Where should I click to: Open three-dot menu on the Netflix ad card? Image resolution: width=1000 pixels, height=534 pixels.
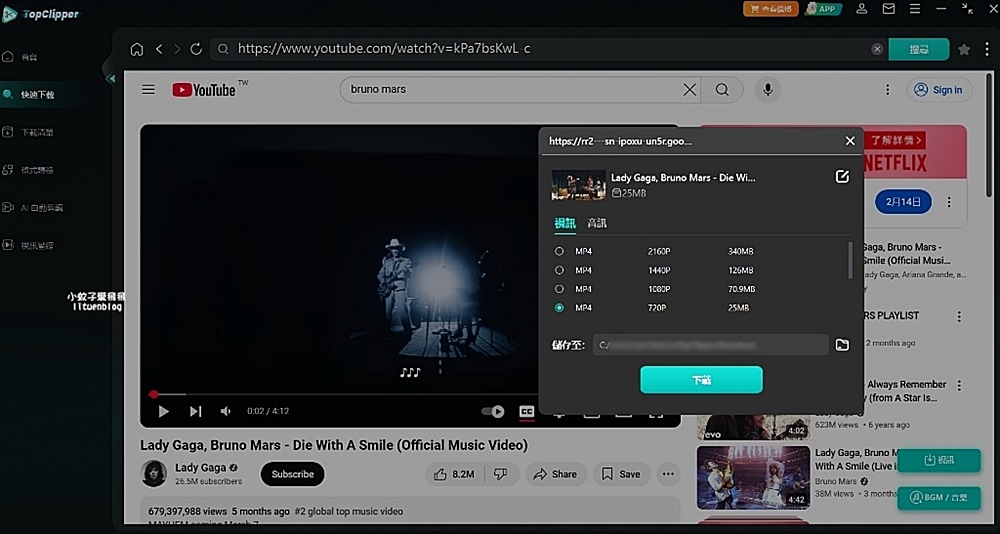pos(949,202)
